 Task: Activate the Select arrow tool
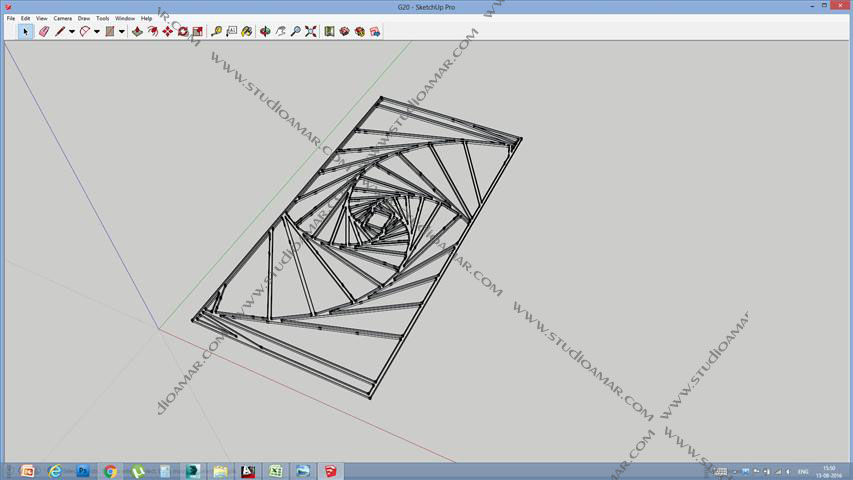[25, 32]
